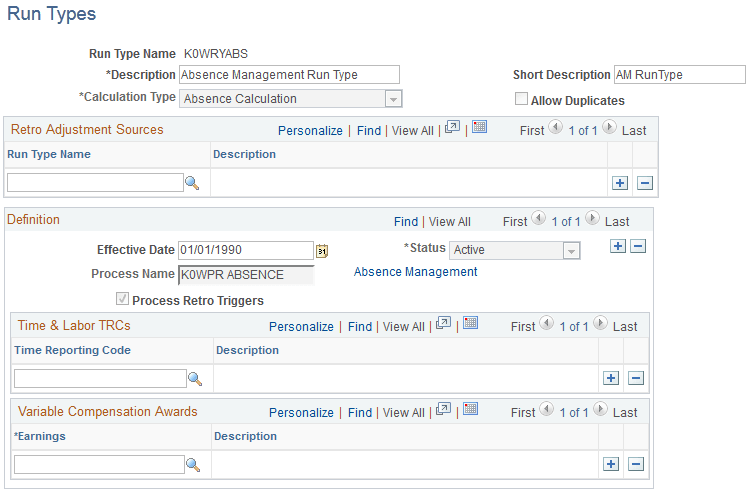This screenshot has height=494, width=754.
Task: Open Earnings lookup magnifier icon
Action: tap(193, 465)
